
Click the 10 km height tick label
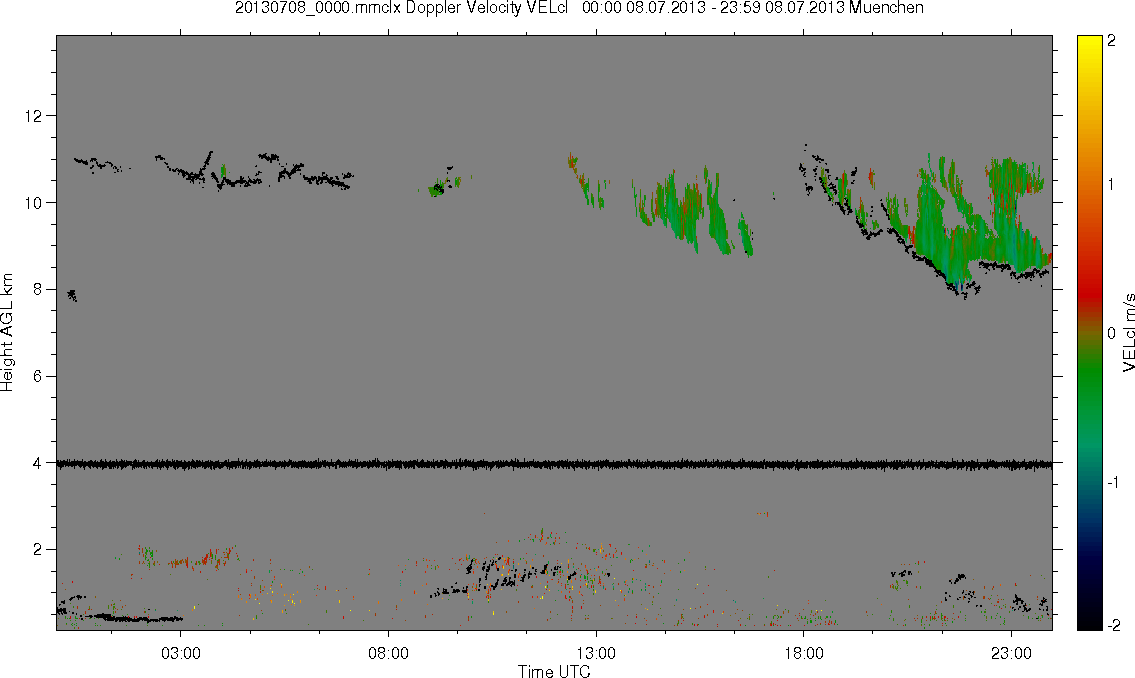(x=33, y=203)
